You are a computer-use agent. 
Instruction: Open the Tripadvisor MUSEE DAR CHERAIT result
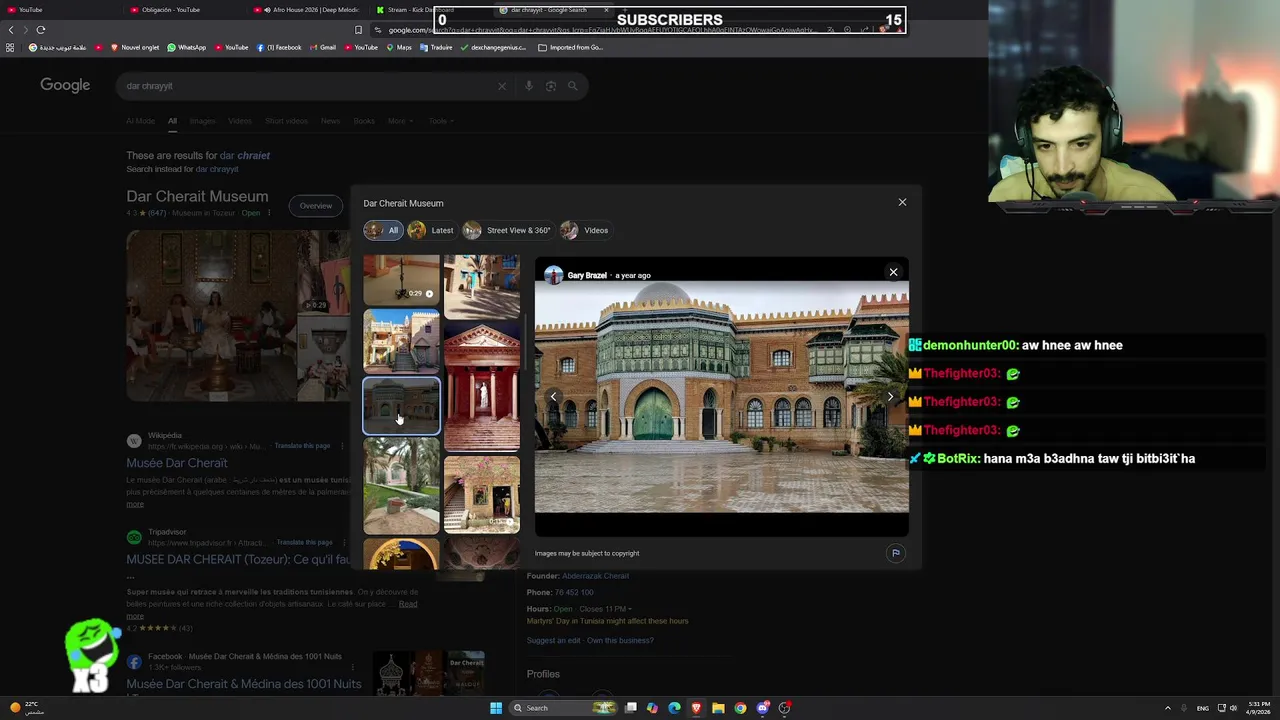click(238, 560)
